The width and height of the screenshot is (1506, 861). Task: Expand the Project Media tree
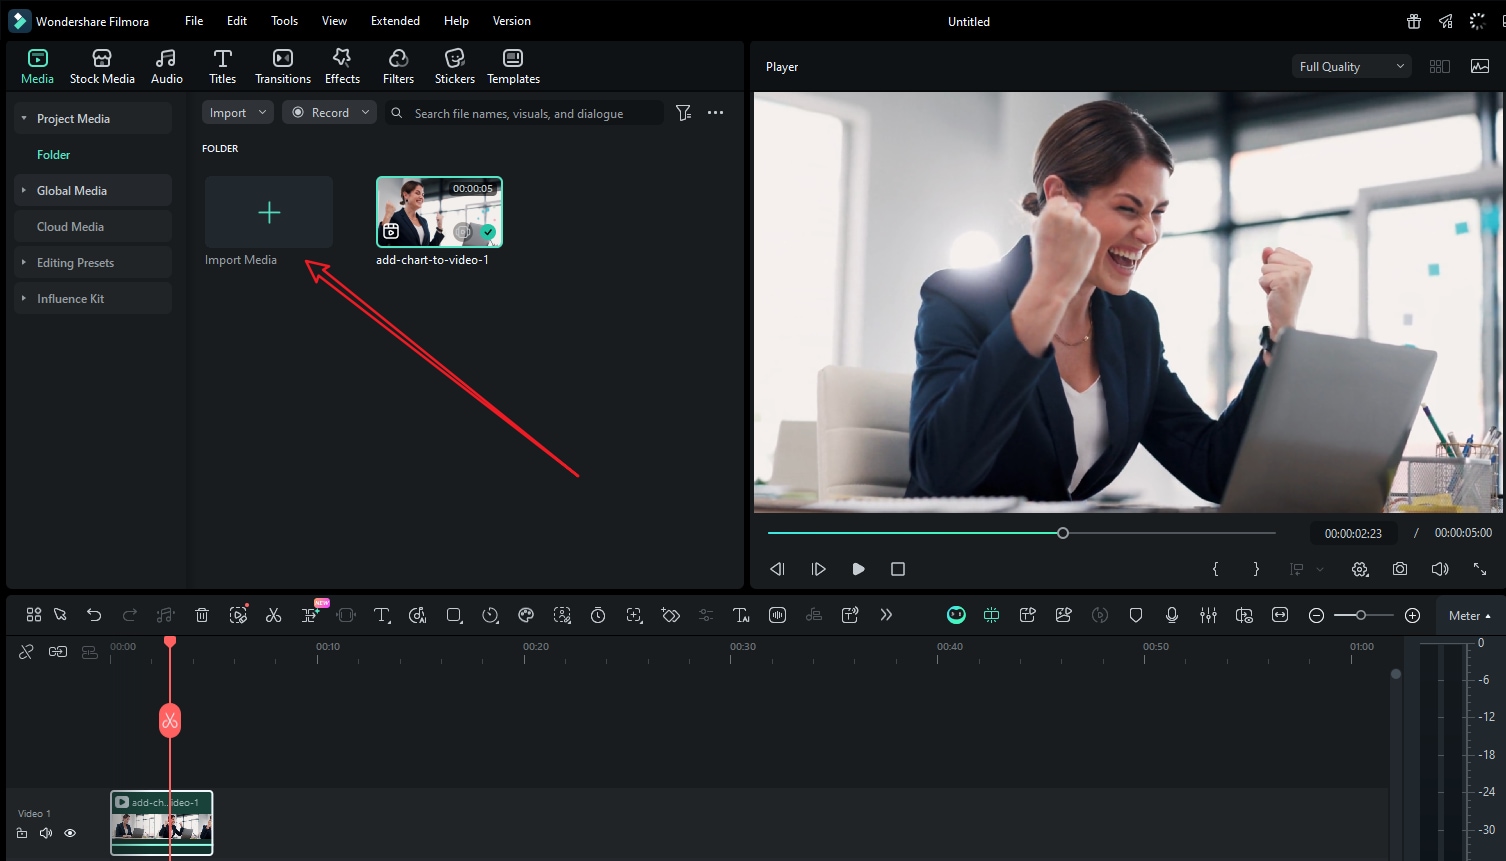coord(24,118)
